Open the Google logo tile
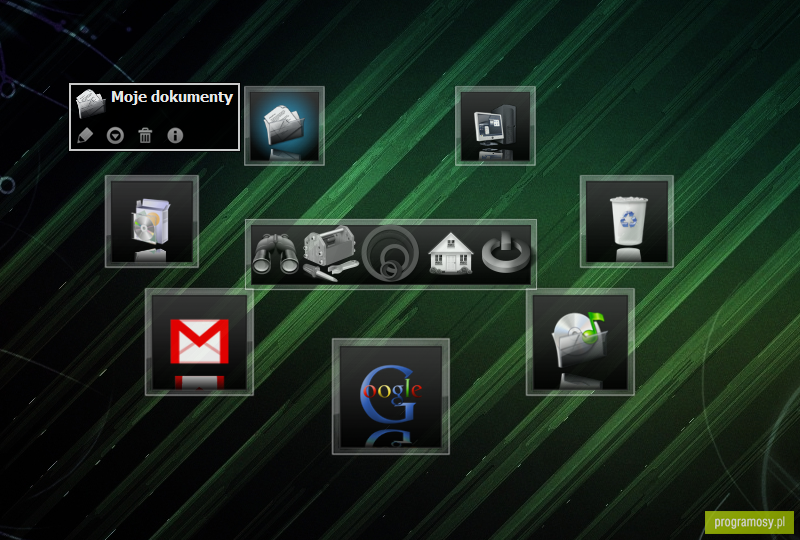800x540 pixels. tap(391, 396)
